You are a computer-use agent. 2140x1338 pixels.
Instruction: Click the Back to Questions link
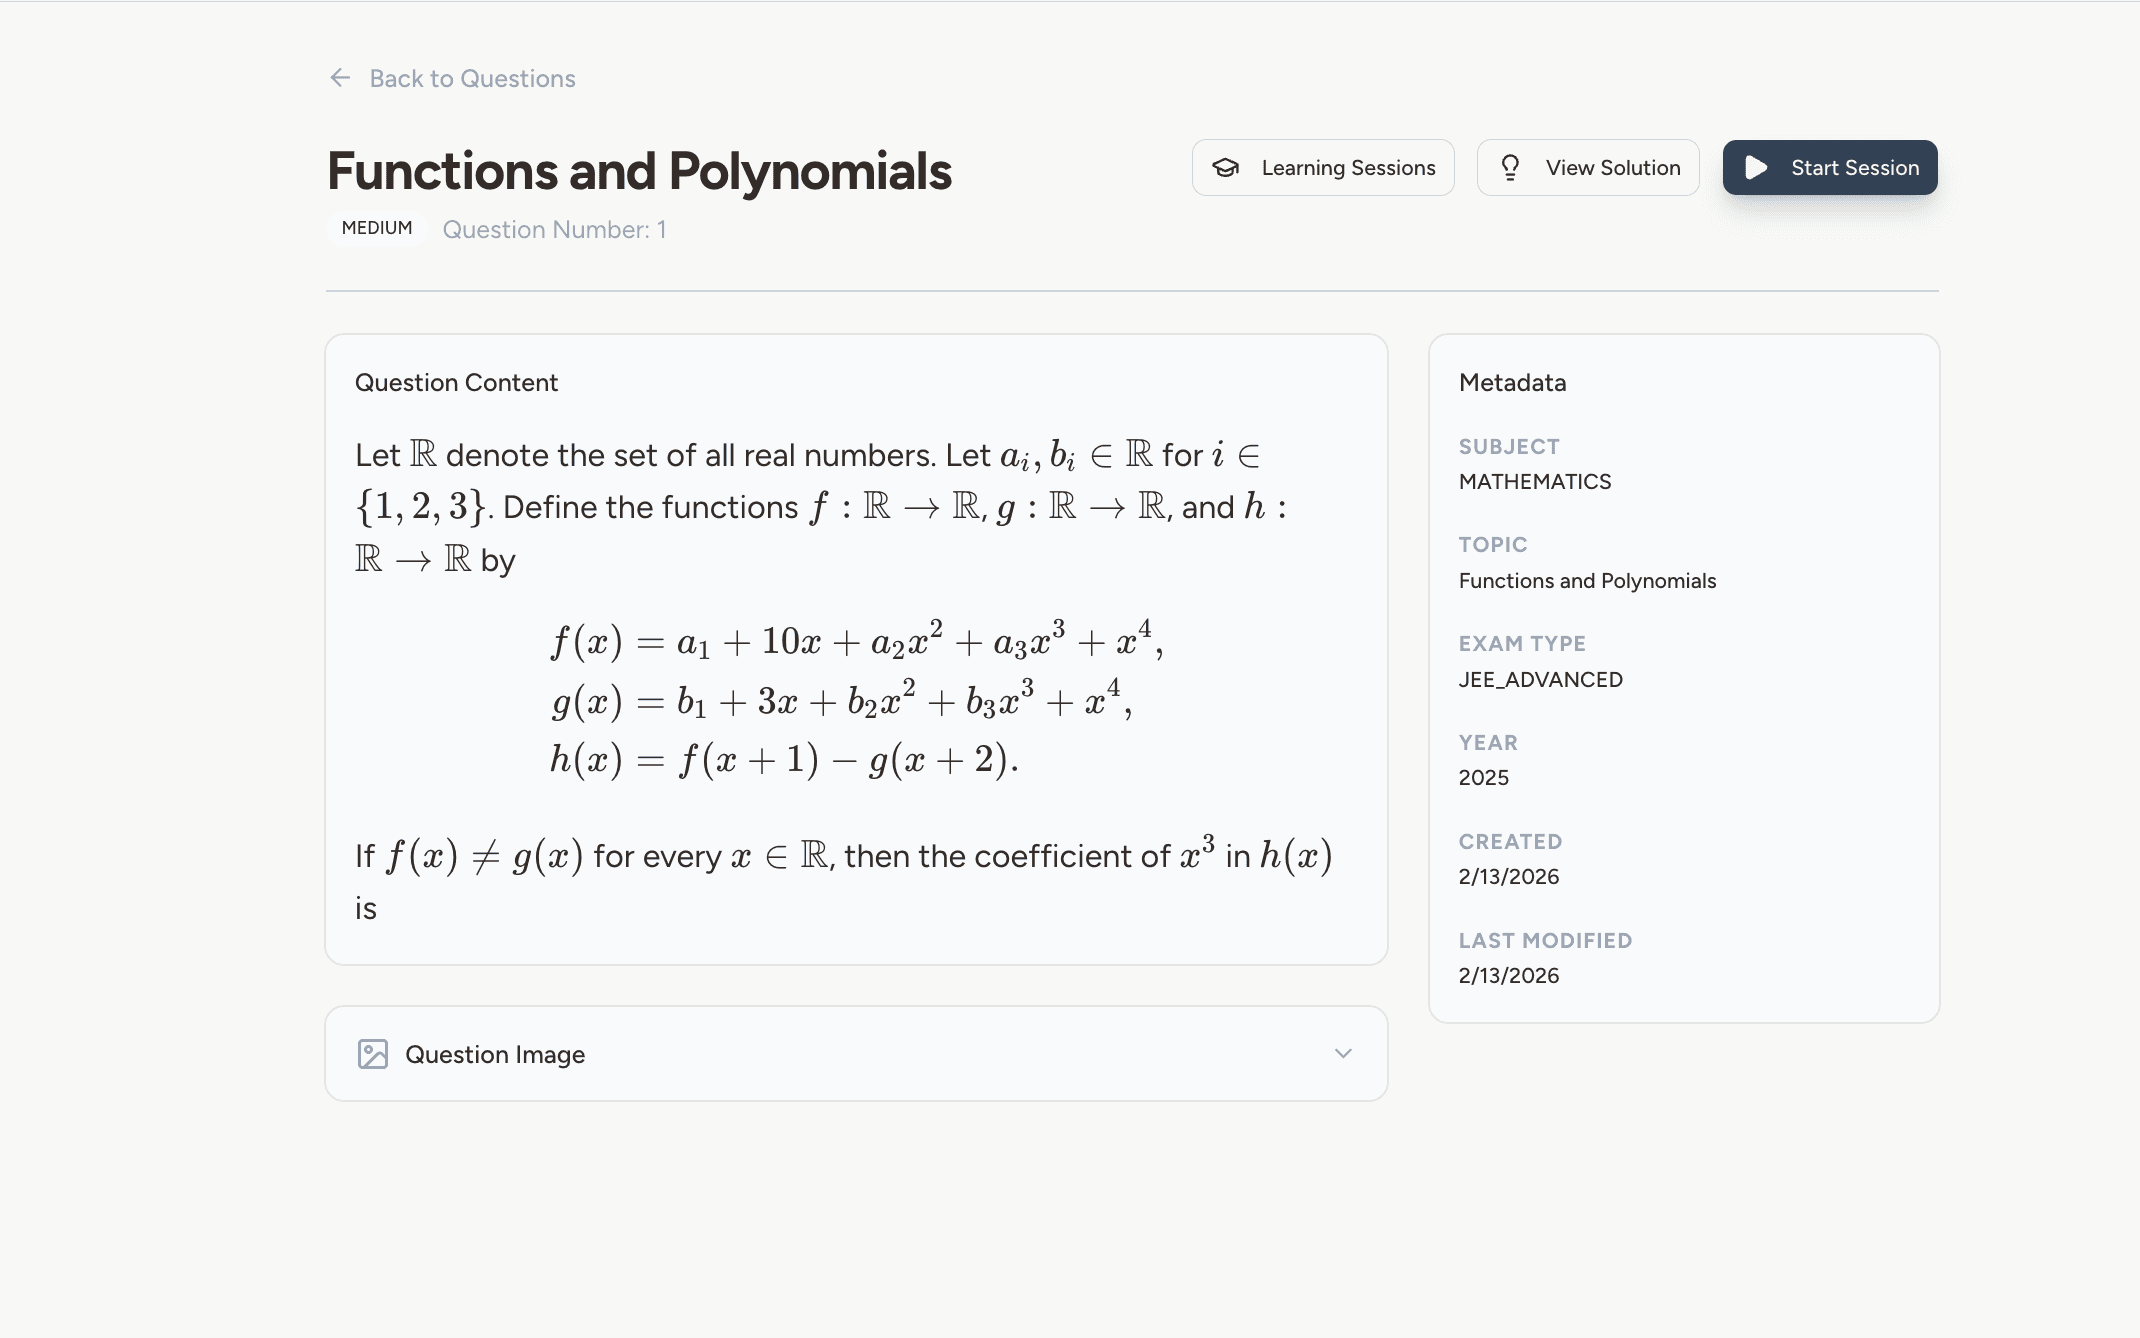tap(472, 78)
